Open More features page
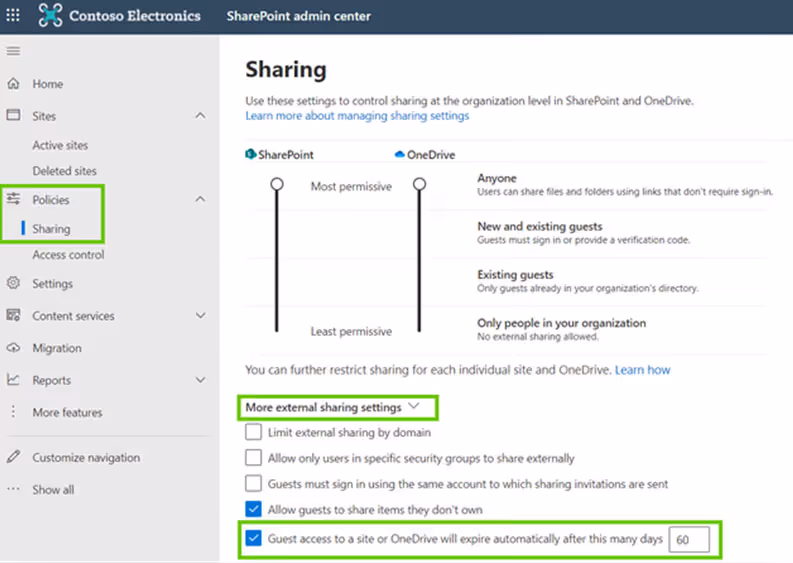This screenshot has height=563, width=793. (x=67, y=412)
